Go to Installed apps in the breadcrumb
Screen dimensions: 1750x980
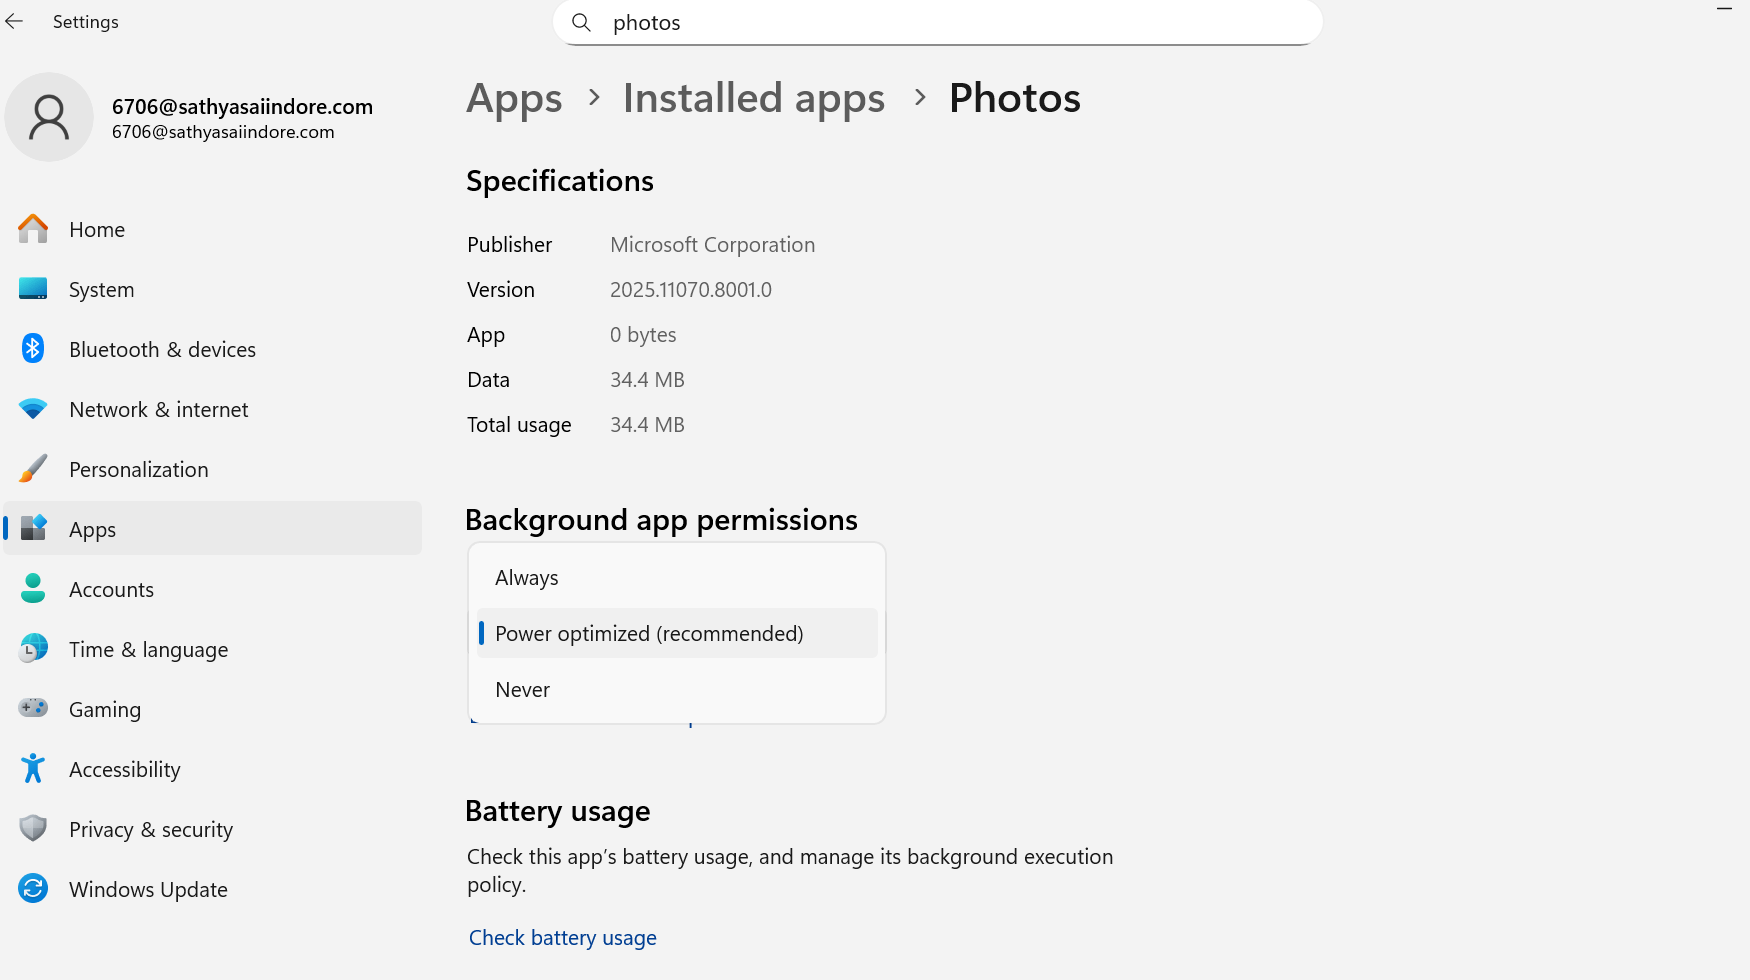(x=753, y=98)
